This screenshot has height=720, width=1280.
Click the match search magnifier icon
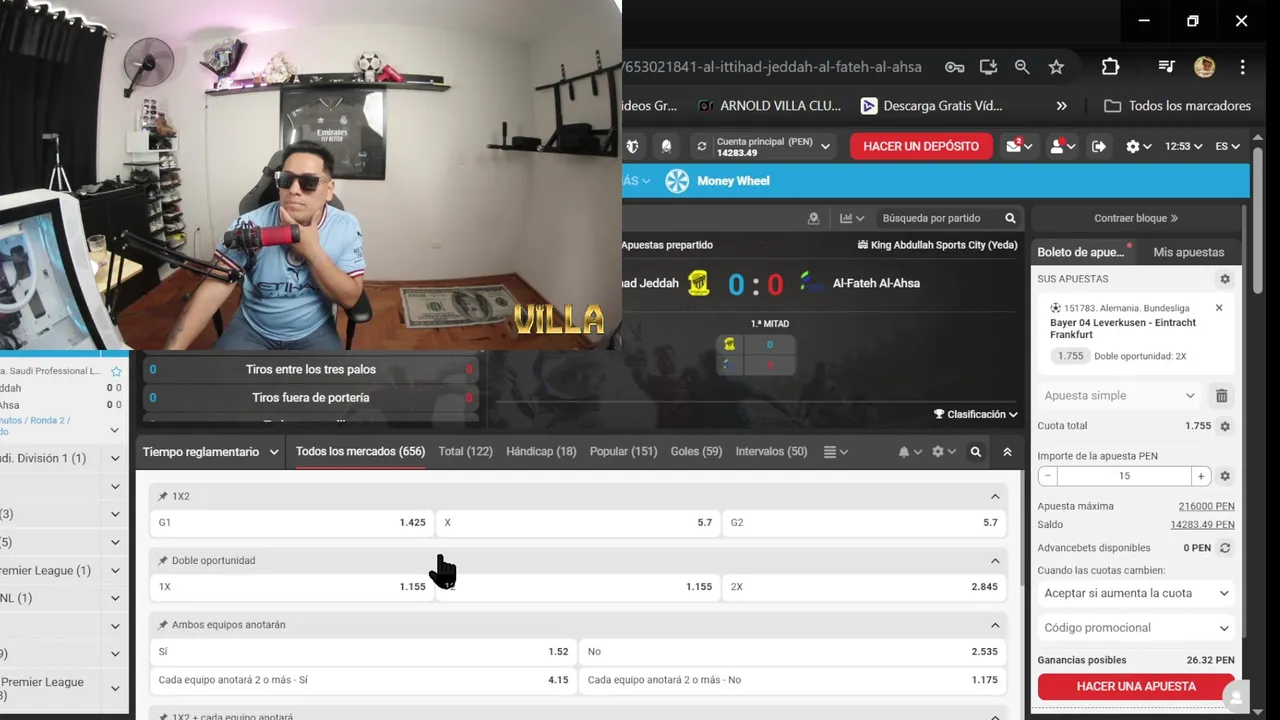point(1010,218)
